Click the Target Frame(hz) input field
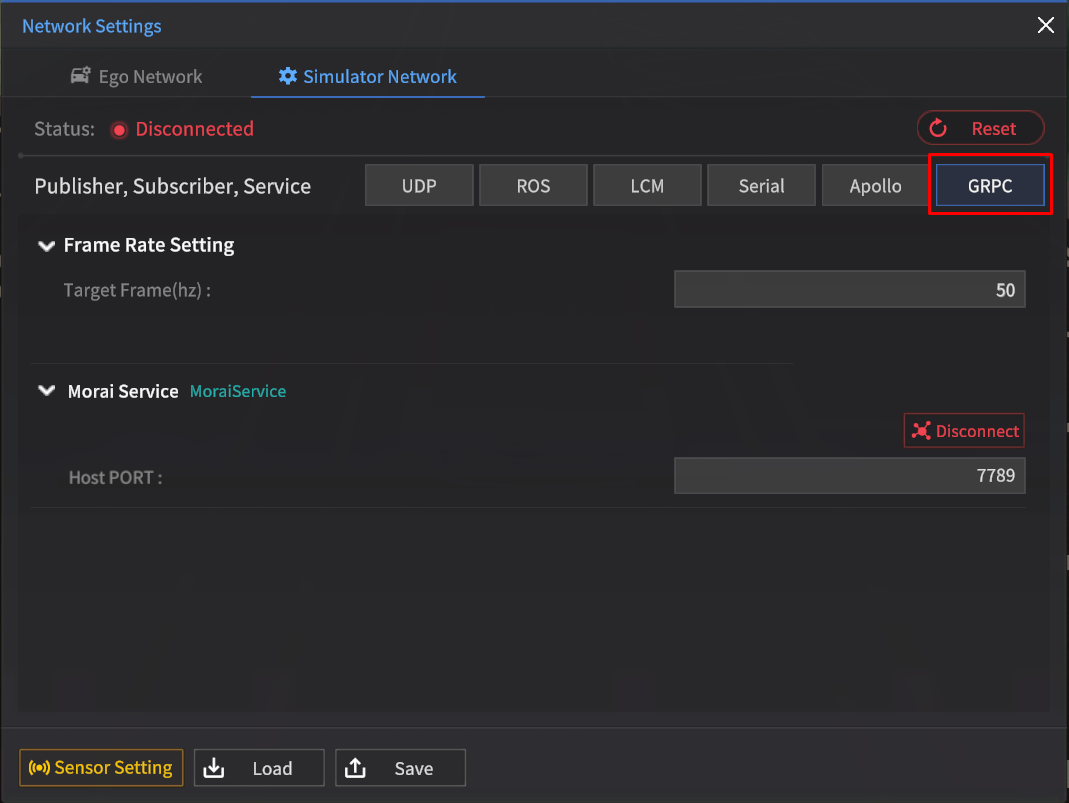The image size is (1069, 803). pyautogui.click(x=849, y=290)
